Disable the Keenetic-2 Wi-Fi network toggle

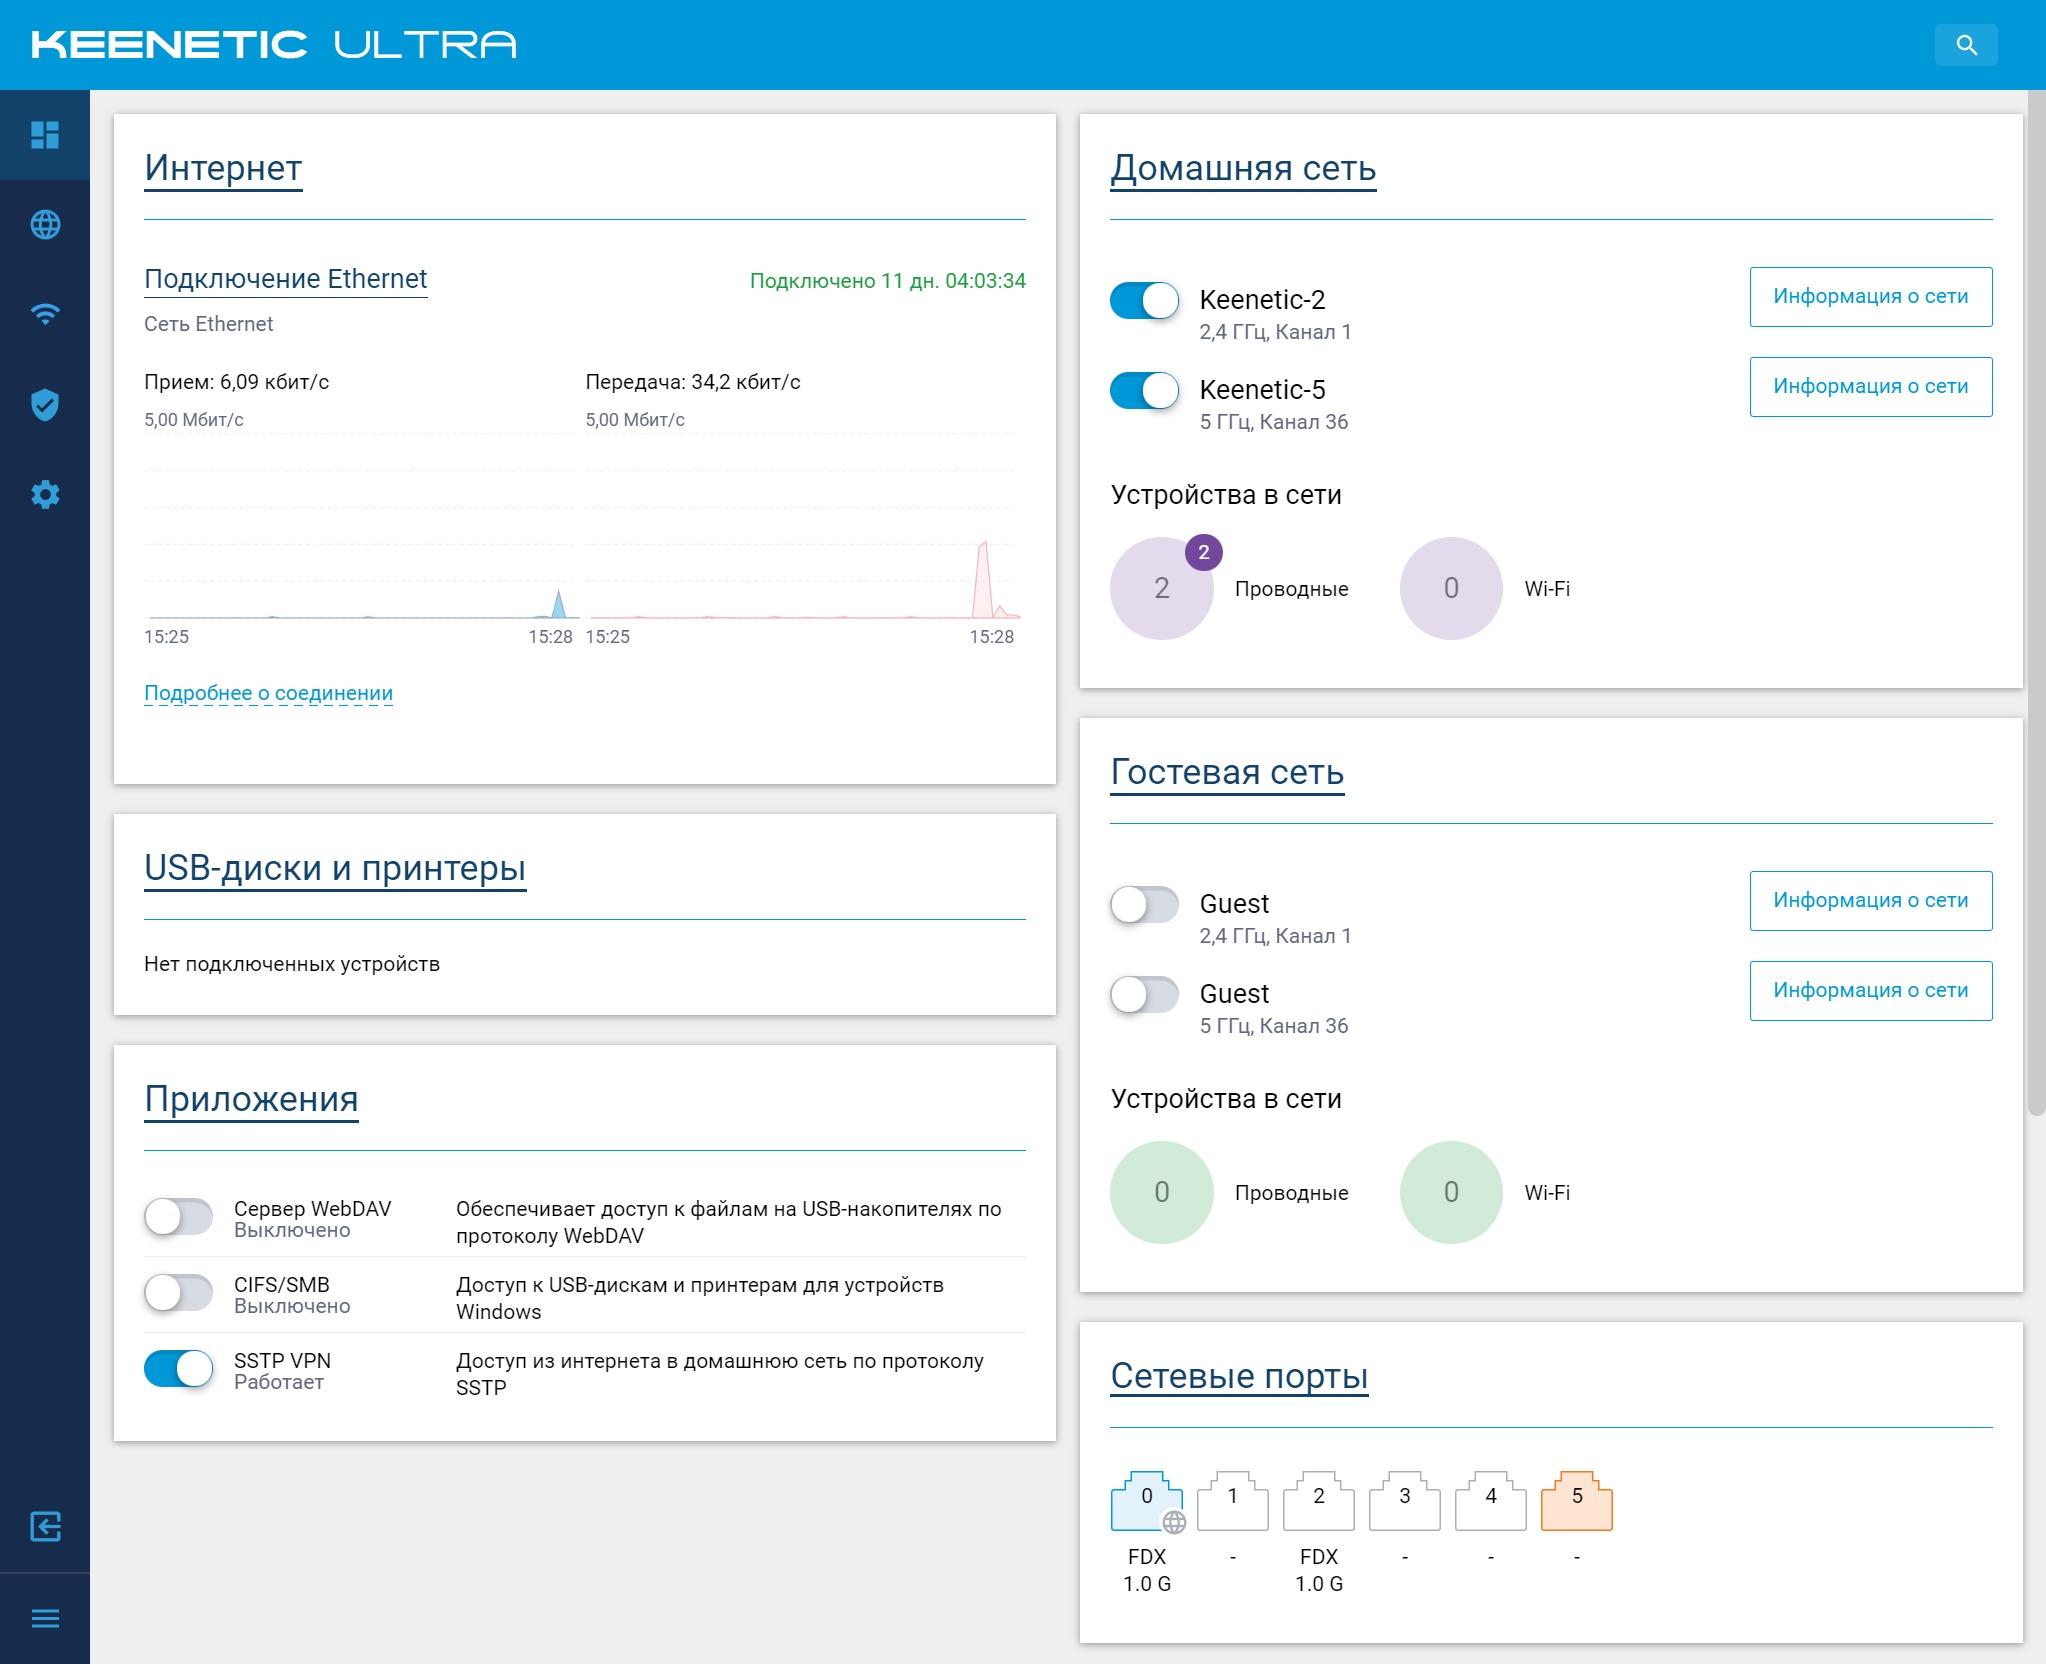click(x=1144, y=300)
